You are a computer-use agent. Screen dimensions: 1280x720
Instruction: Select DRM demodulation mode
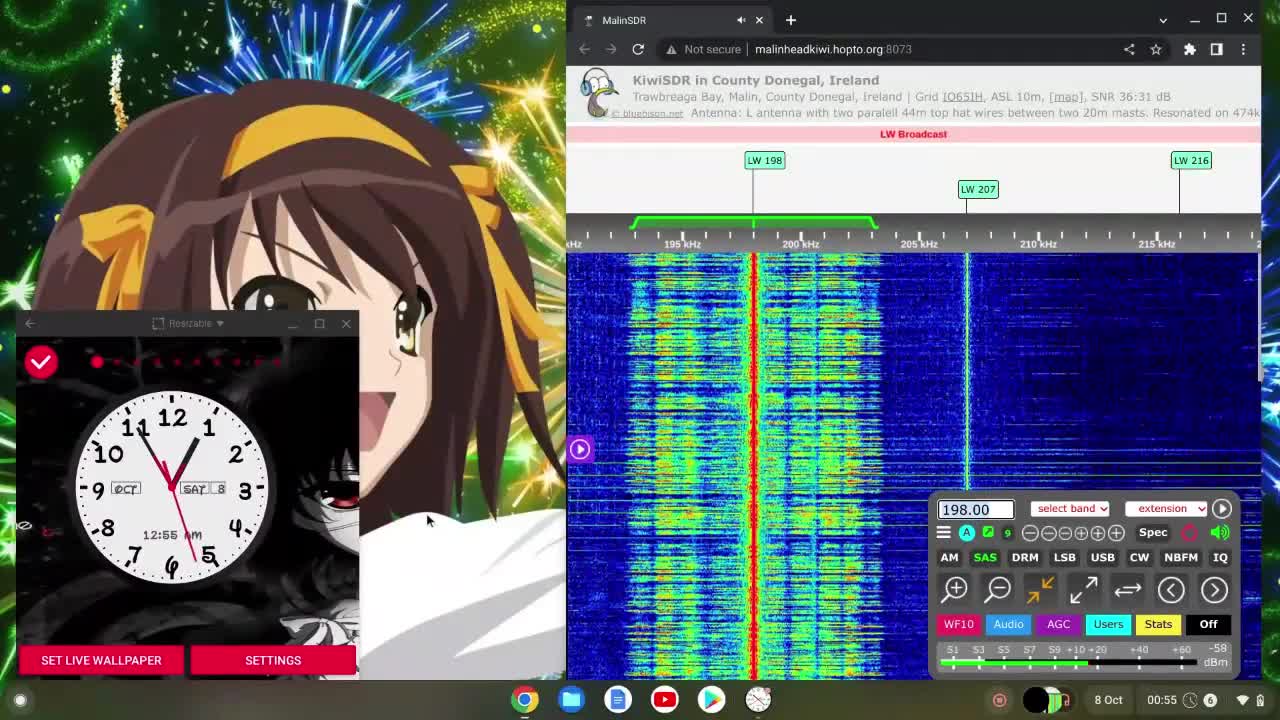(x=1025, y=557)
